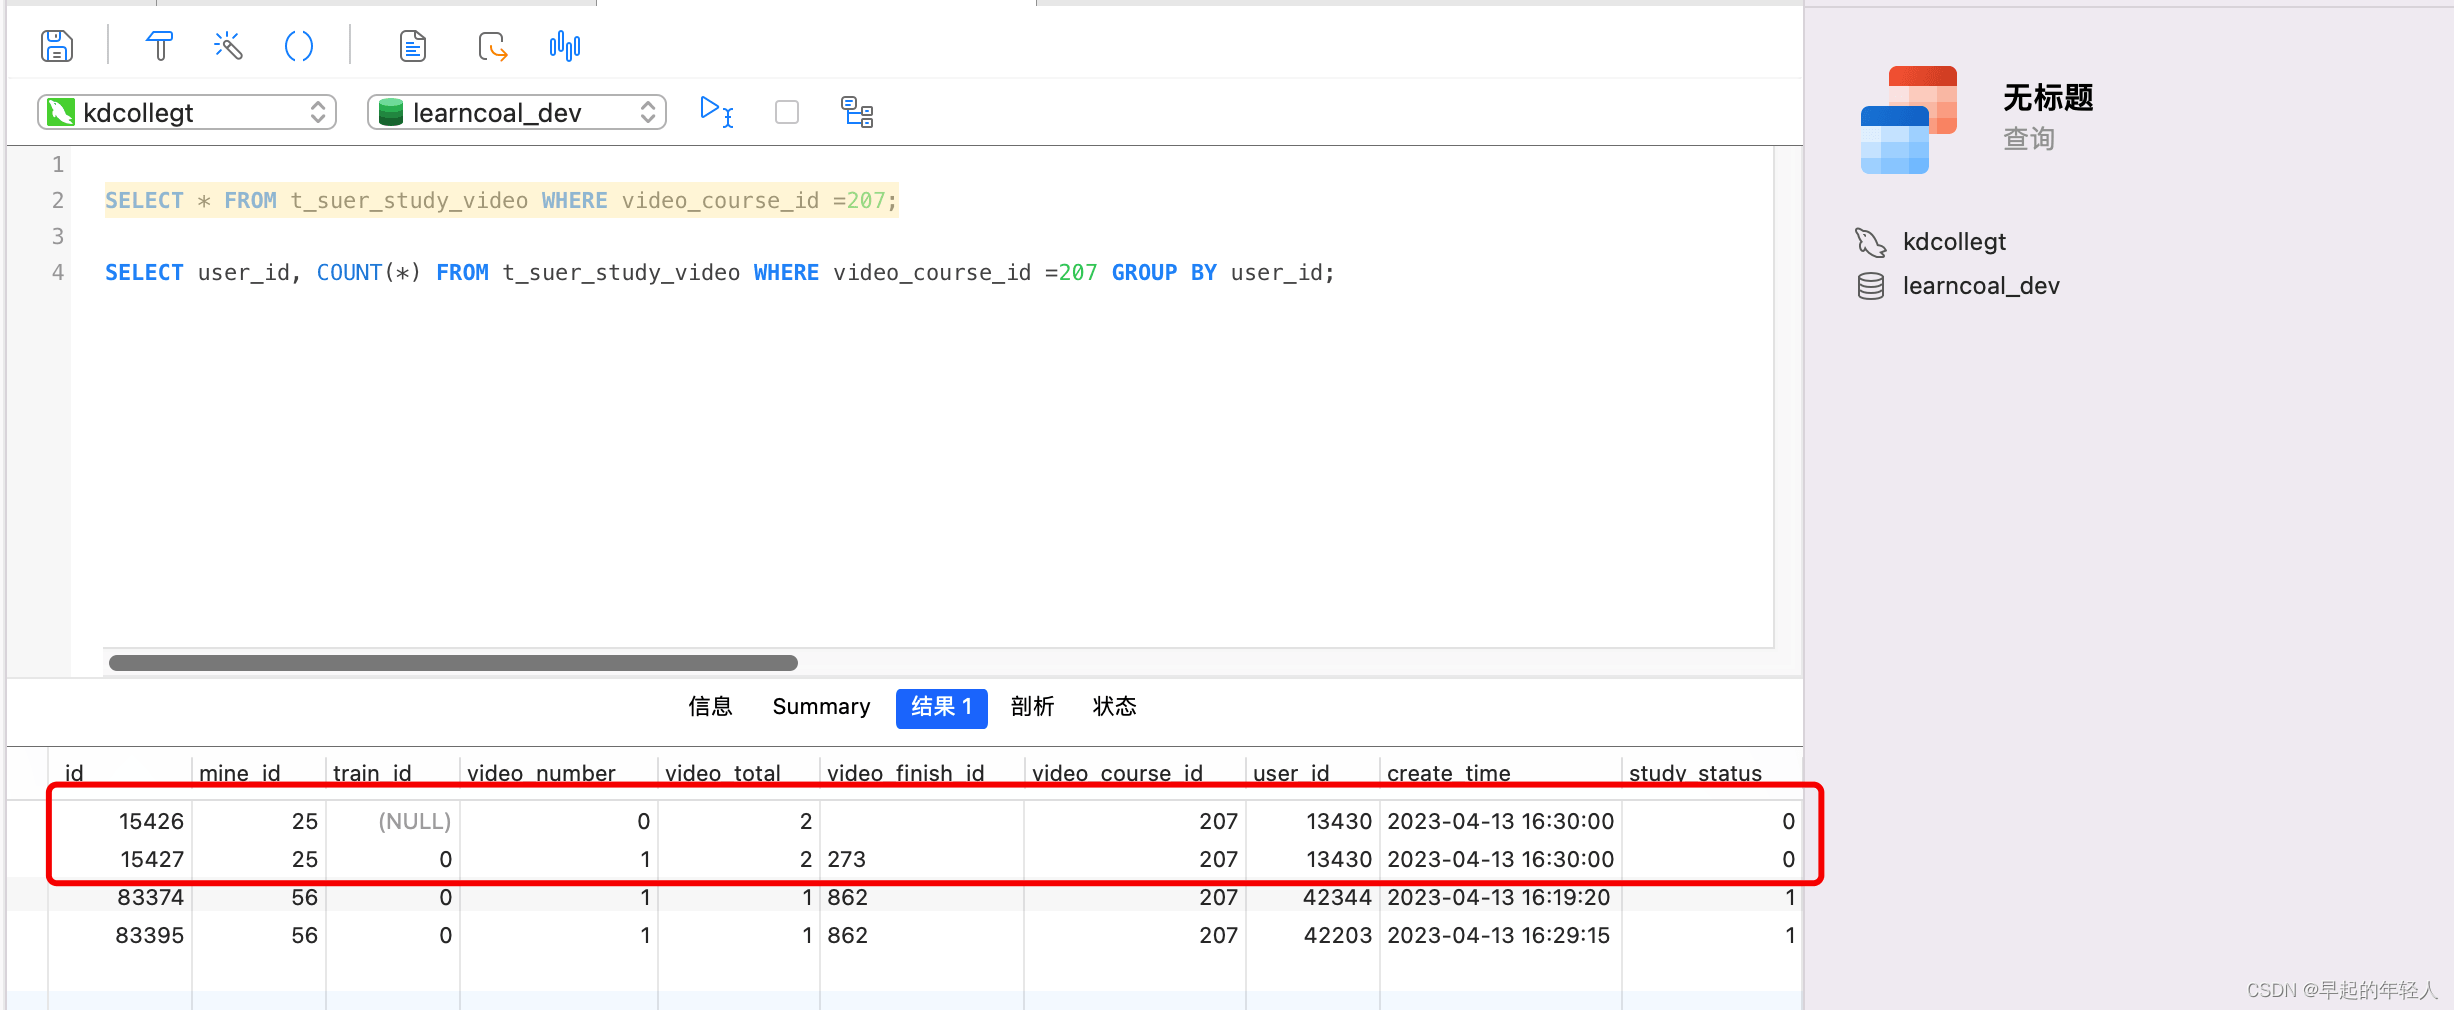Click the Query Builder tool icon

coord(159,46)
